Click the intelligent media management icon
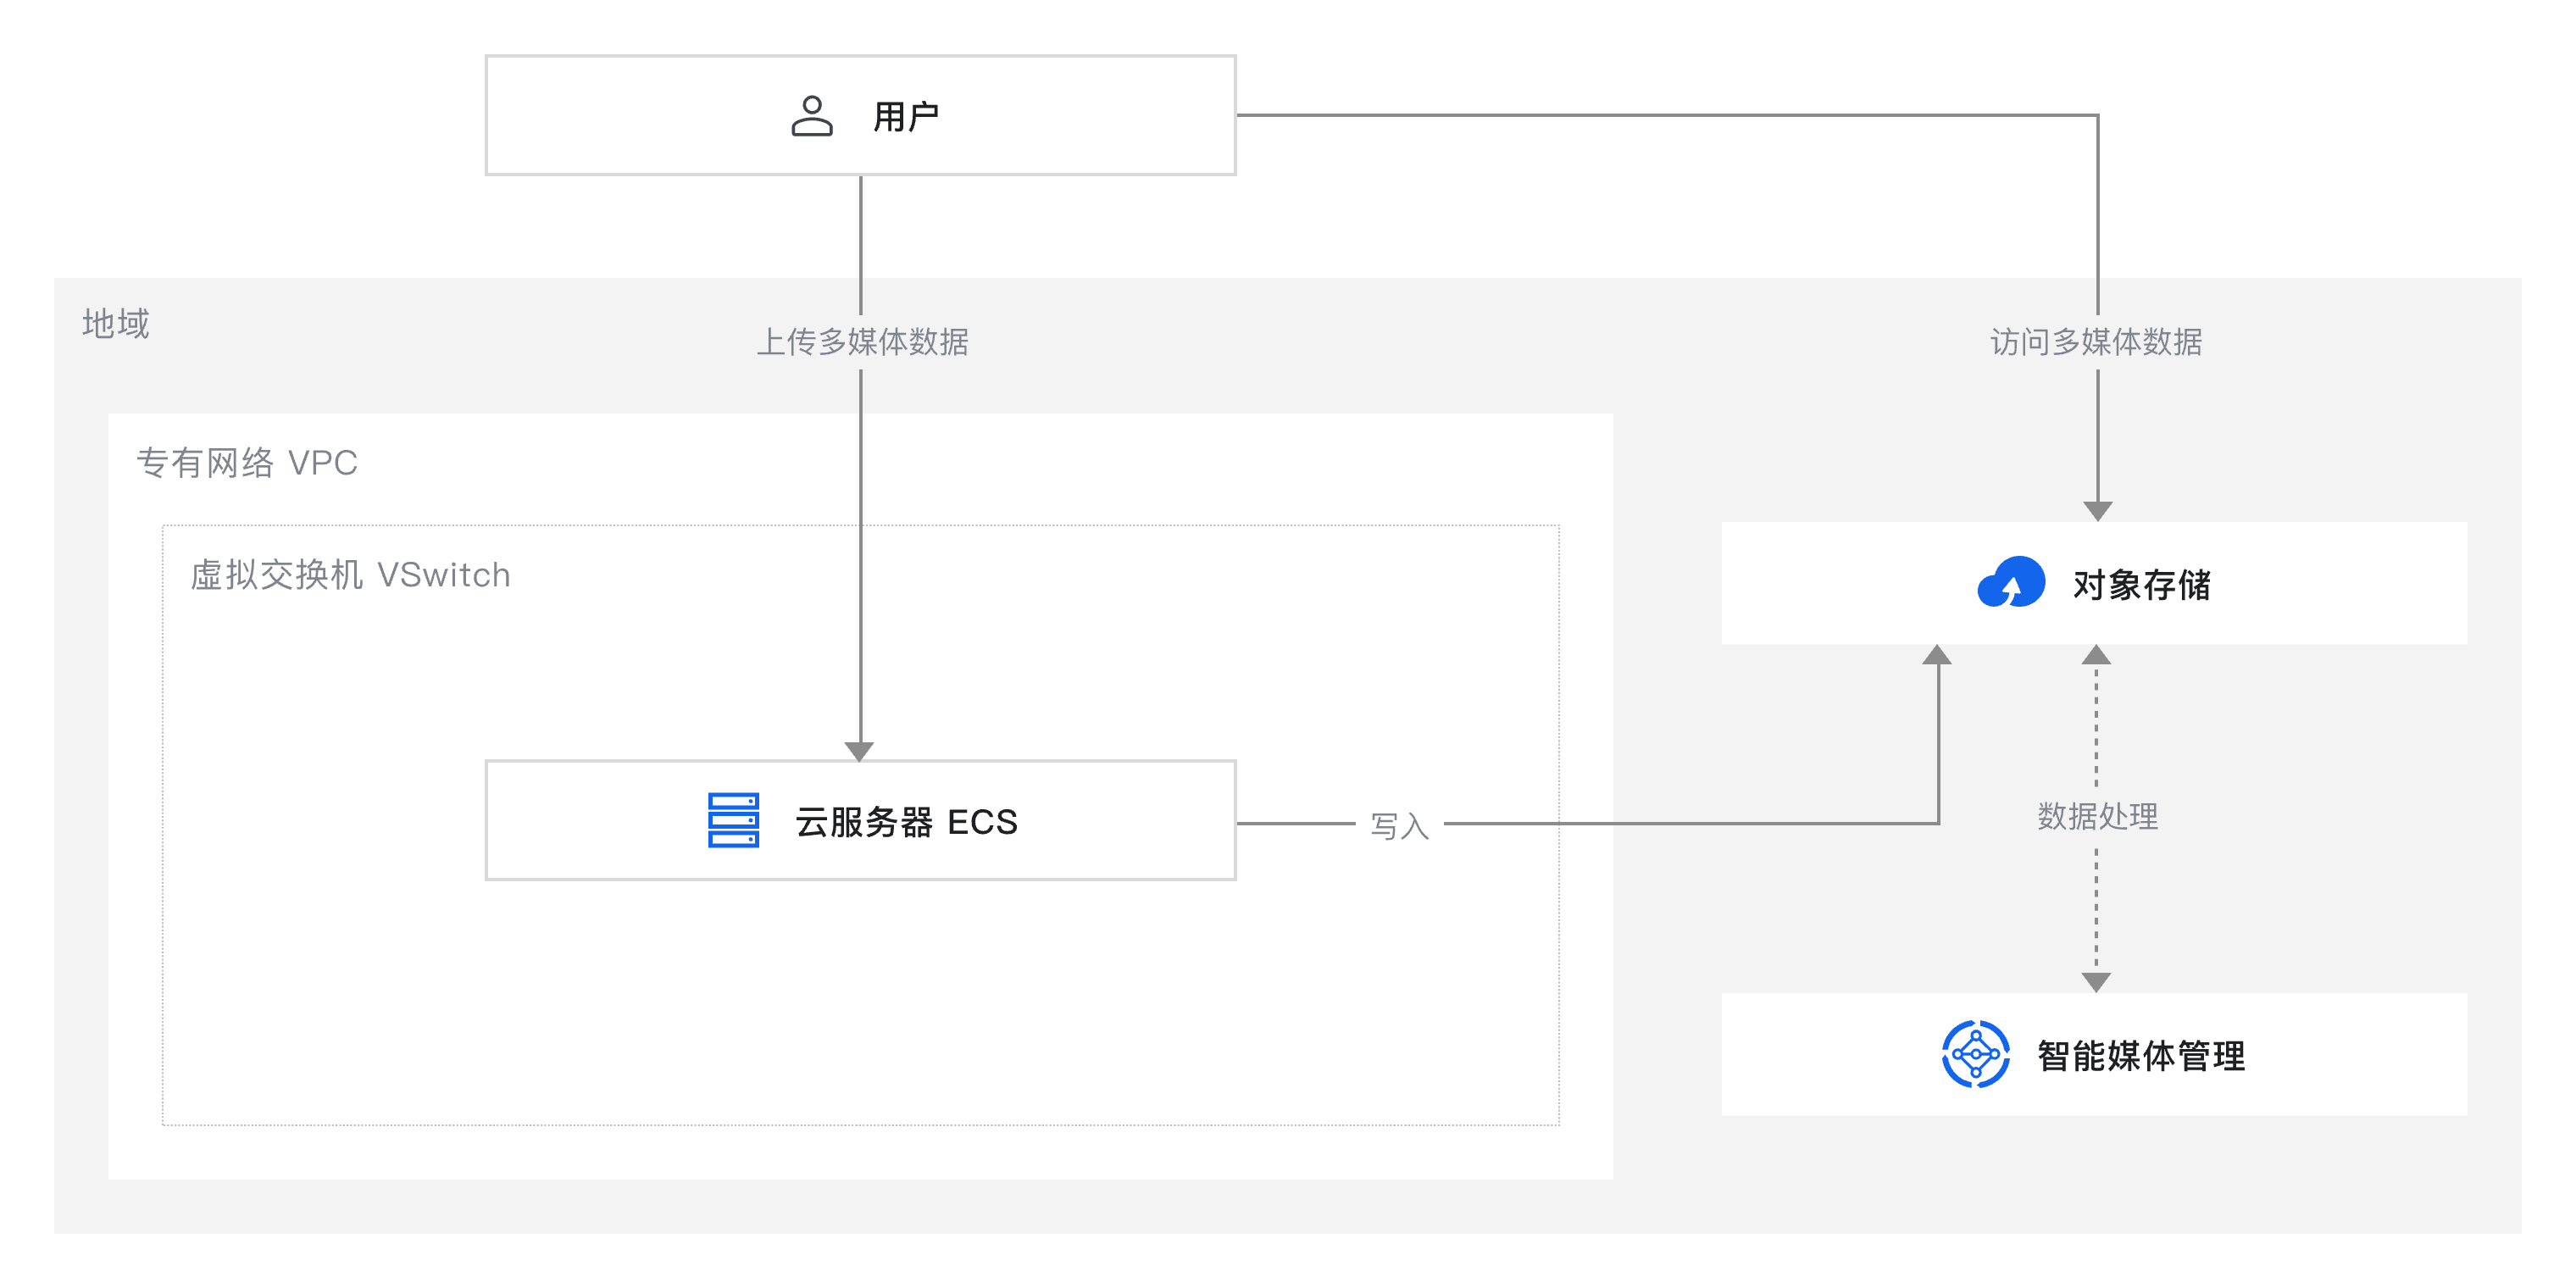The width and height of the screenshot is (2576, 1288). point(1975,1054)
